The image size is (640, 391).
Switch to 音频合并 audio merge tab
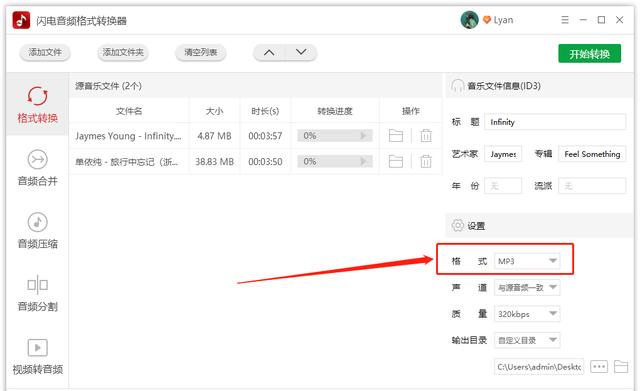pos(38,167)
